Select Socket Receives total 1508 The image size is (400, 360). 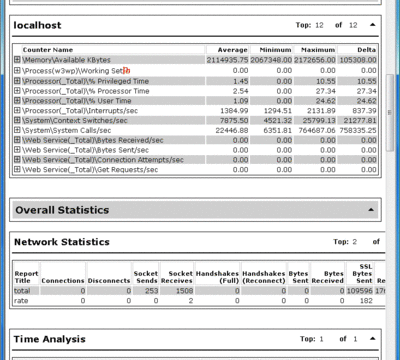[184, 291]
